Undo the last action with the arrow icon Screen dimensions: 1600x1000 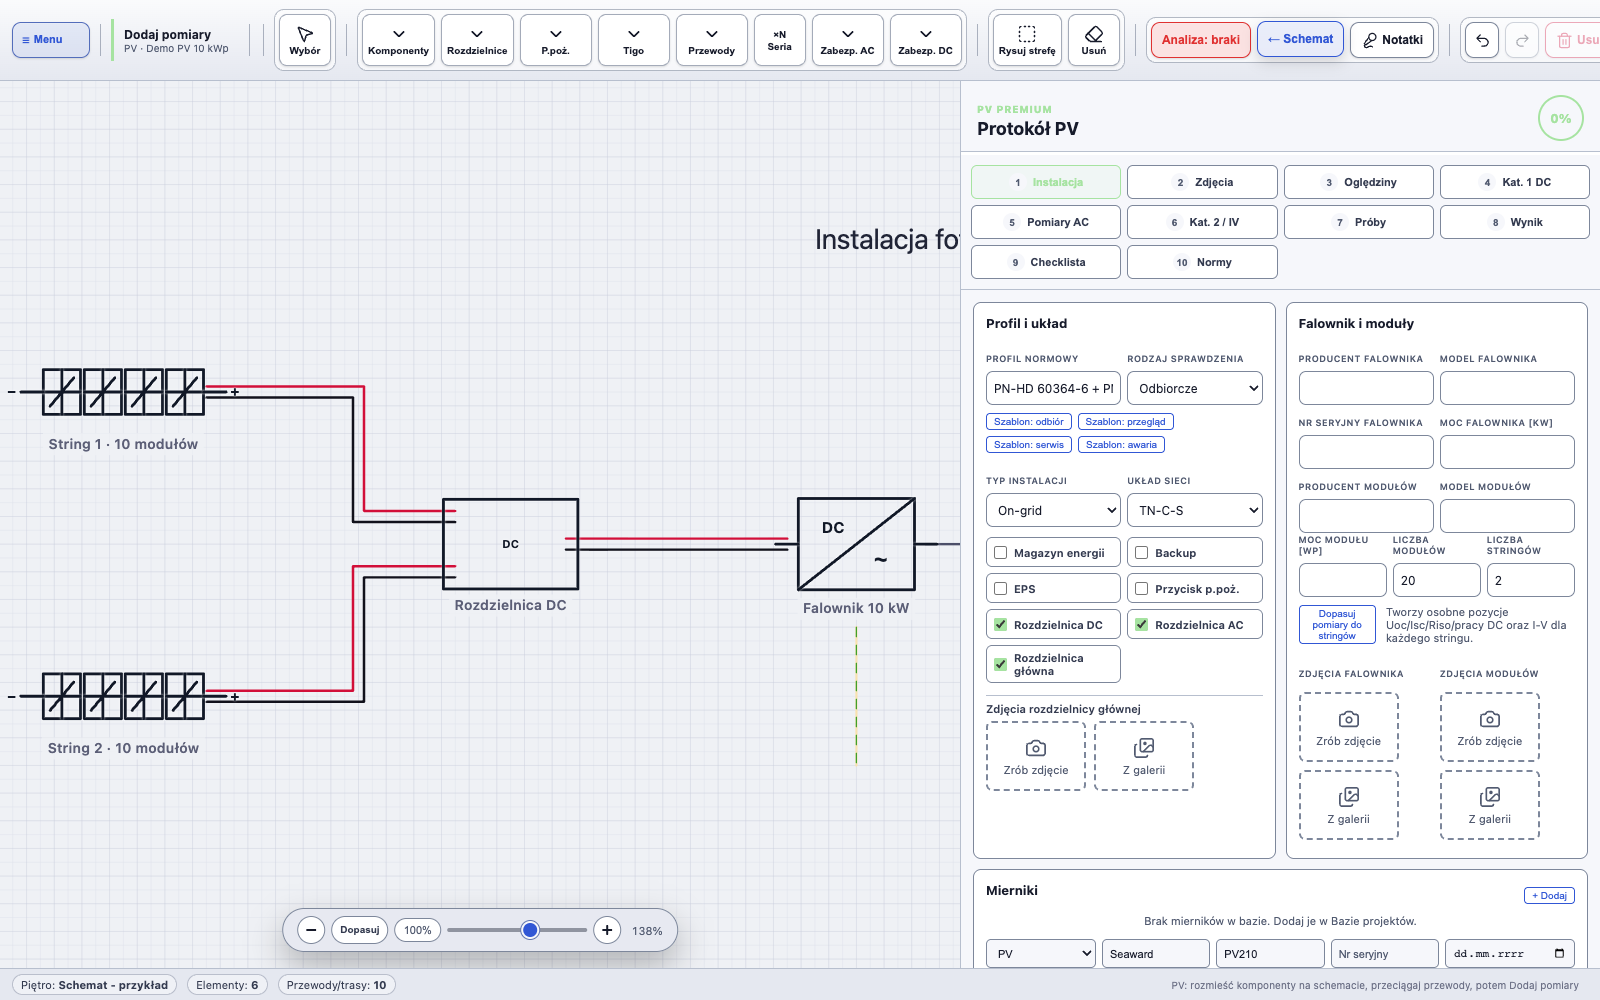tap(1482, 40)
